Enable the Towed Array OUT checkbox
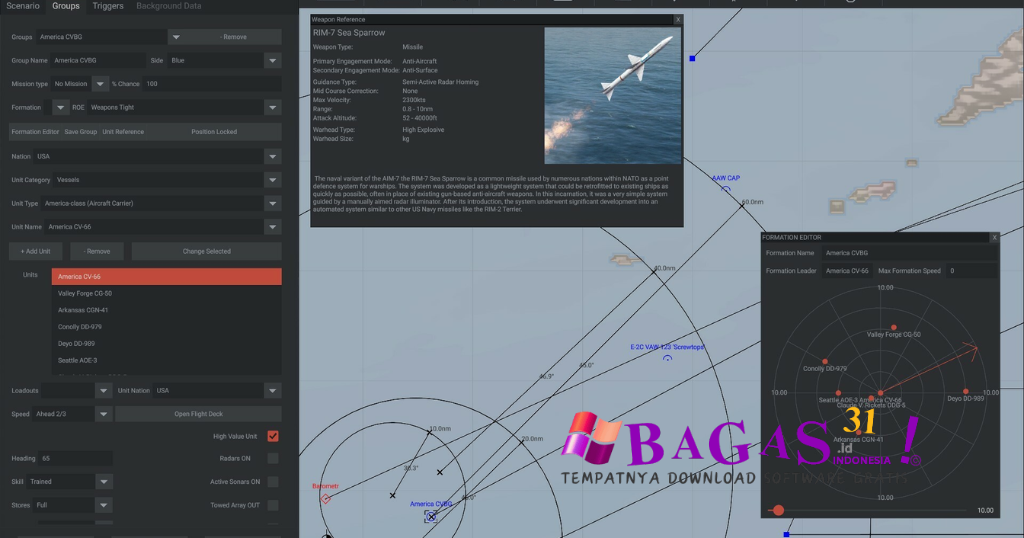The image size is (1024, 538). (x=273, y=505)
